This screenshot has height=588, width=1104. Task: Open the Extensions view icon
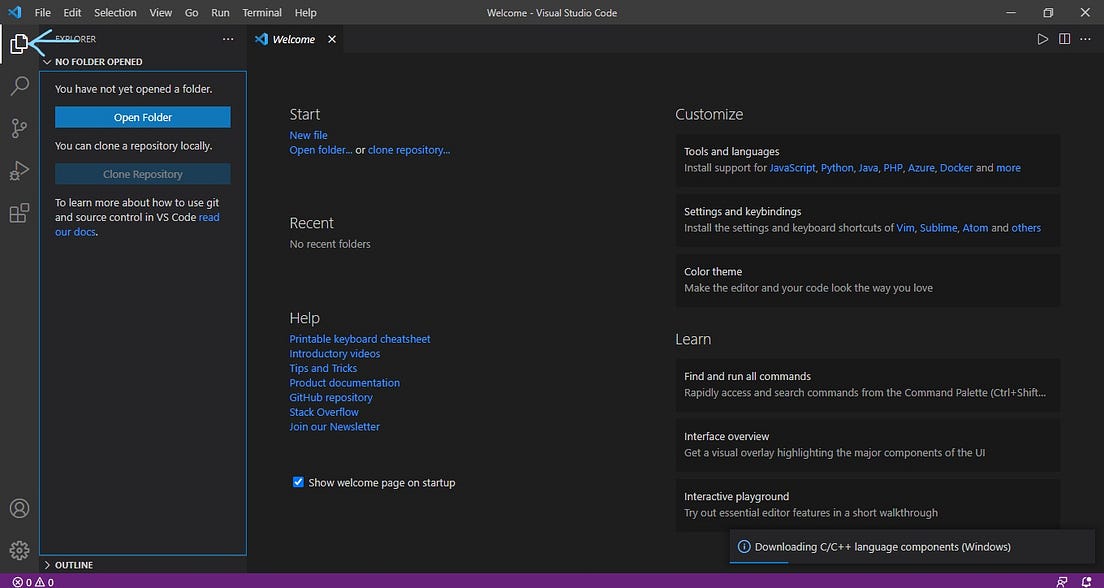tap(19, 213)
